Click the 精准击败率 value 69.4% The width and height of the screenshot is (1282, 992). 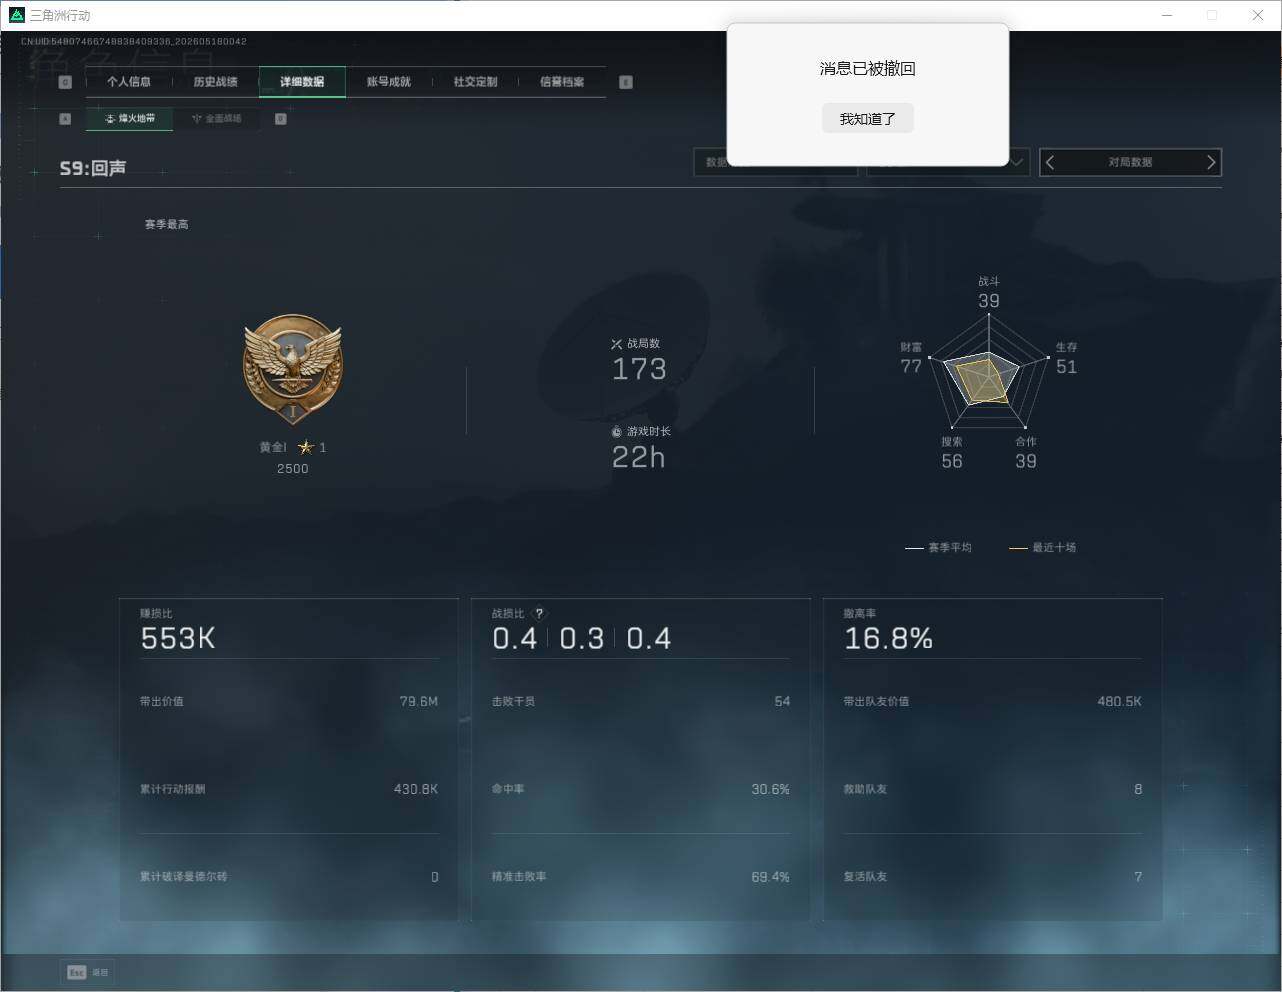[770, 877]
